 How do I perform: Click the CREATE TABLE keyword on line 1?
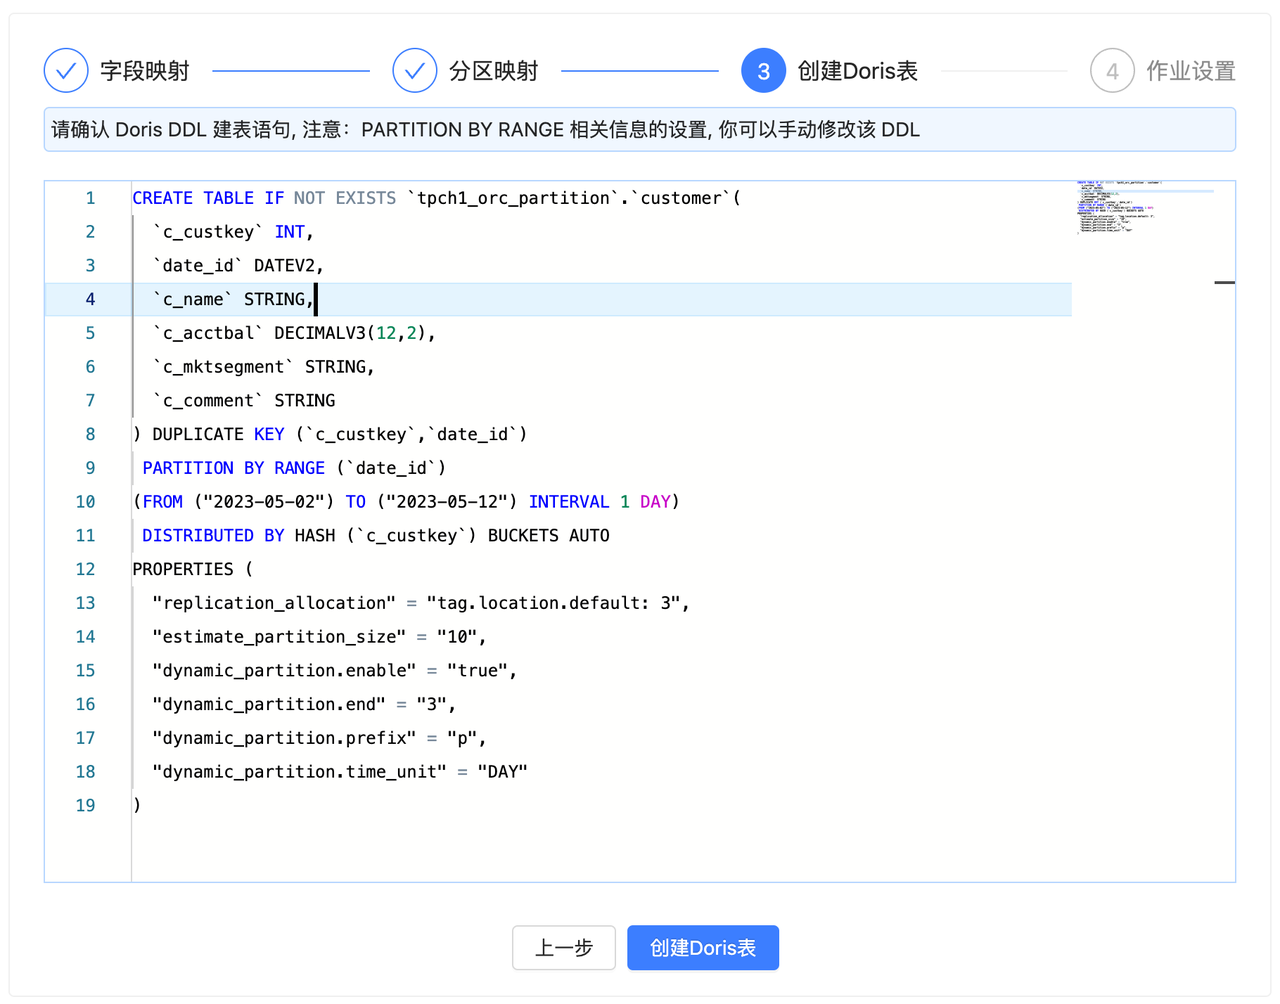point(195,197)
